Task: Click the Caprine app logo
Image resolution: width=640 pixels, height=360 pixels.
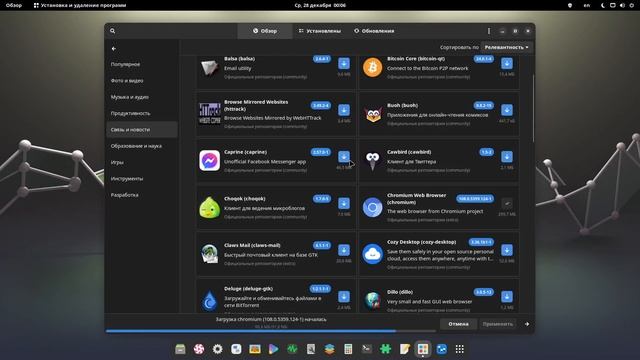Action: (209, 160)
